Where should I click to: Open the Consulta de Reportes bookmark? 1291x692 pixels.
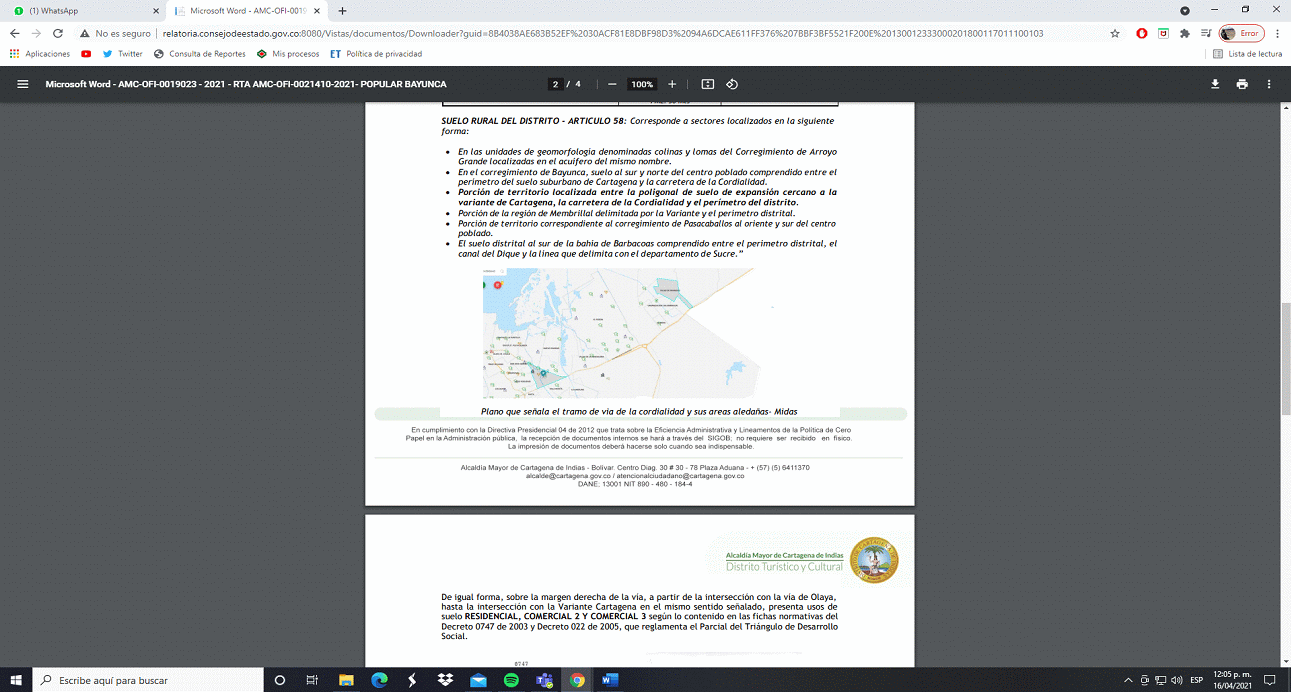pyautogui.click(x=199, y=54)
